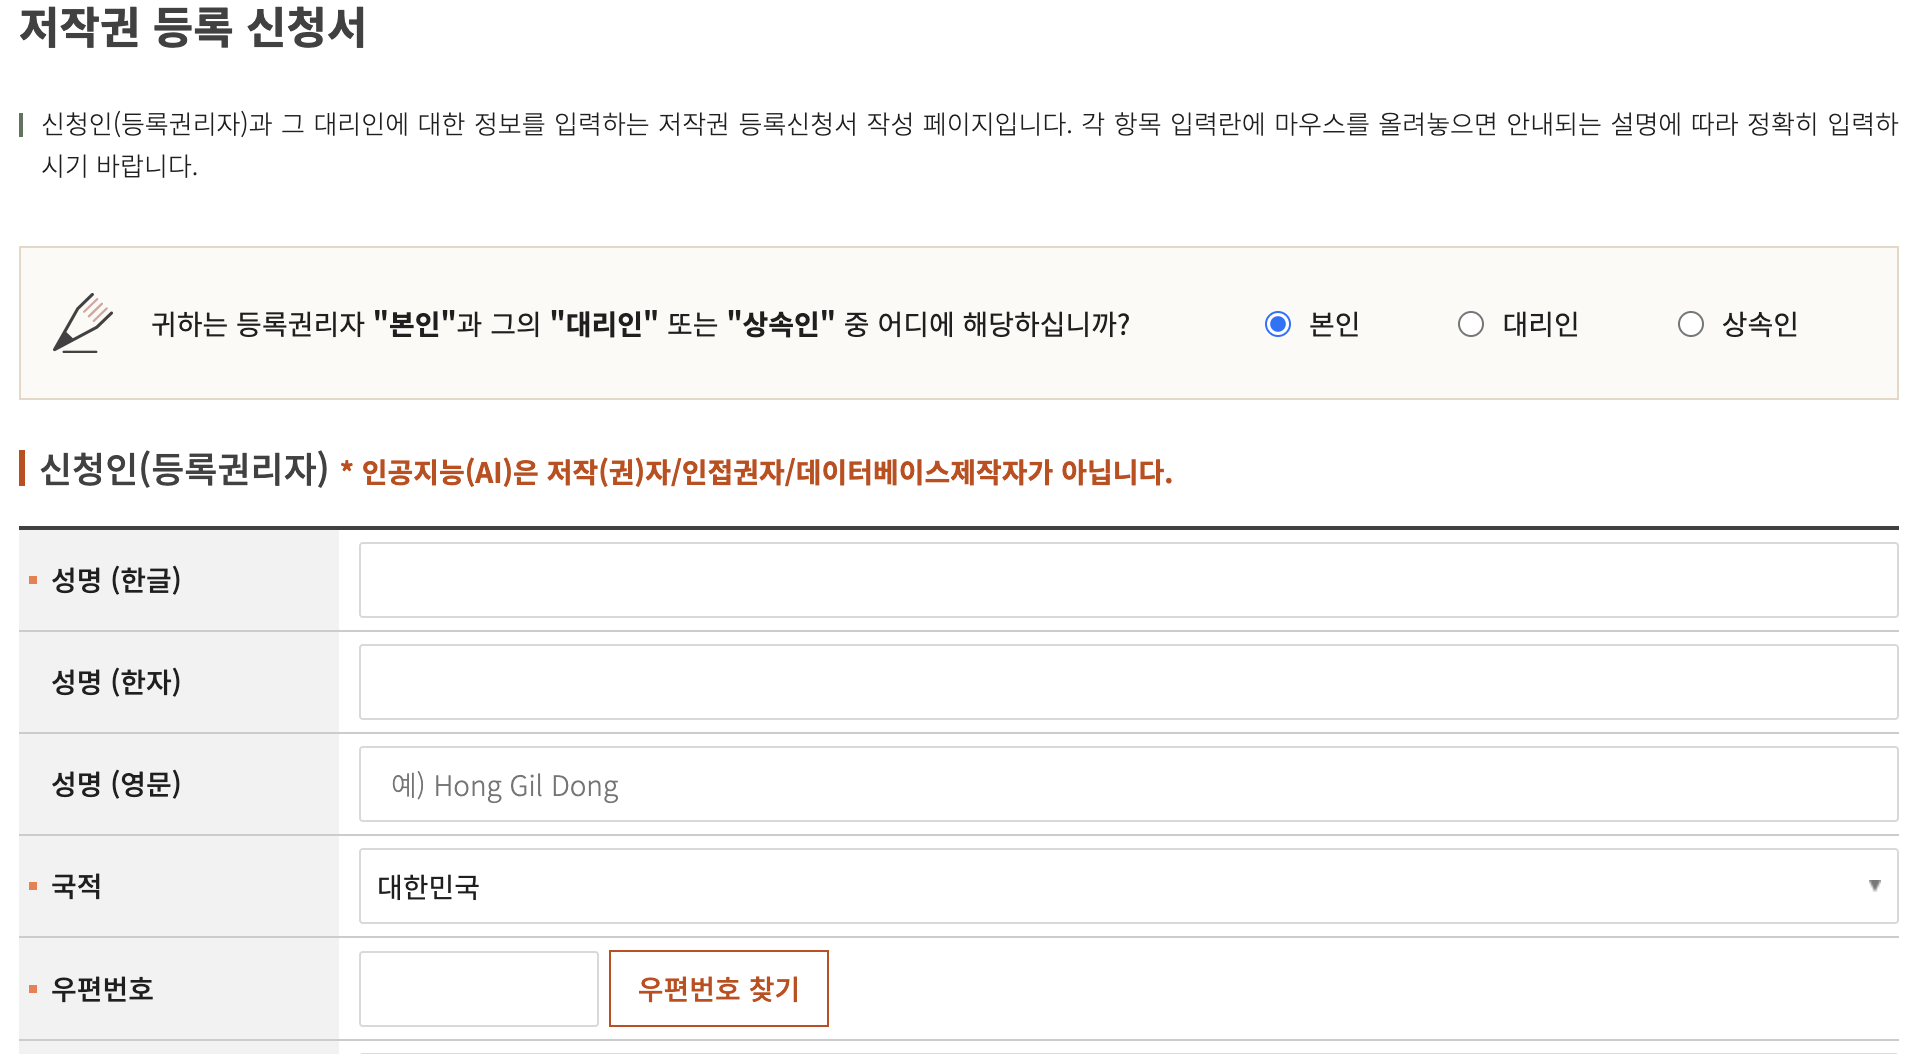Click the 우편번호 찾기 postal code button
This screenshot has width=1924, height=1054.
(718, 988)
